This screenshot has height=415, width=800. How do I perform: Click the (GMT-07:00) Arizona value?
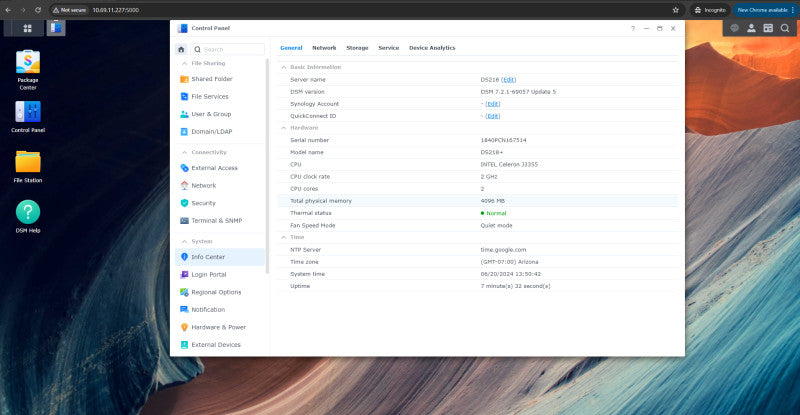509,262
